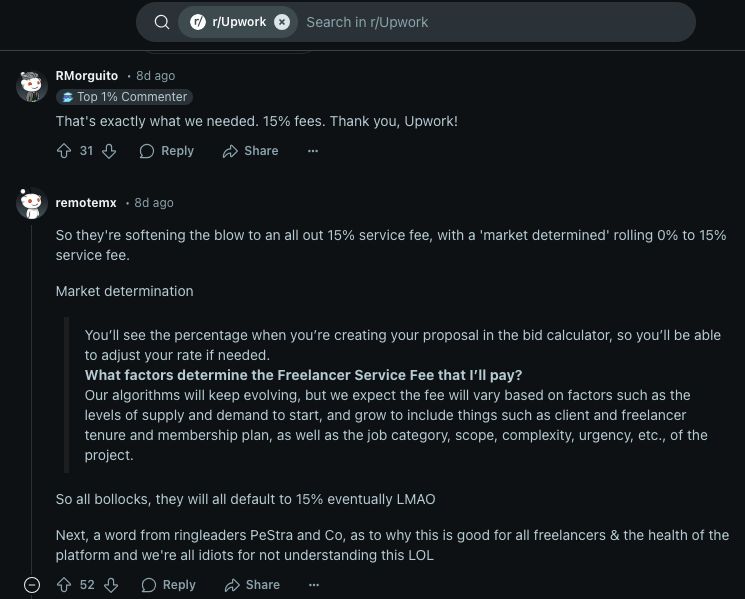This screenshot has width=745, height=599.
Task: Upvote remotemx's comment
Action: (x=64, y=585)
